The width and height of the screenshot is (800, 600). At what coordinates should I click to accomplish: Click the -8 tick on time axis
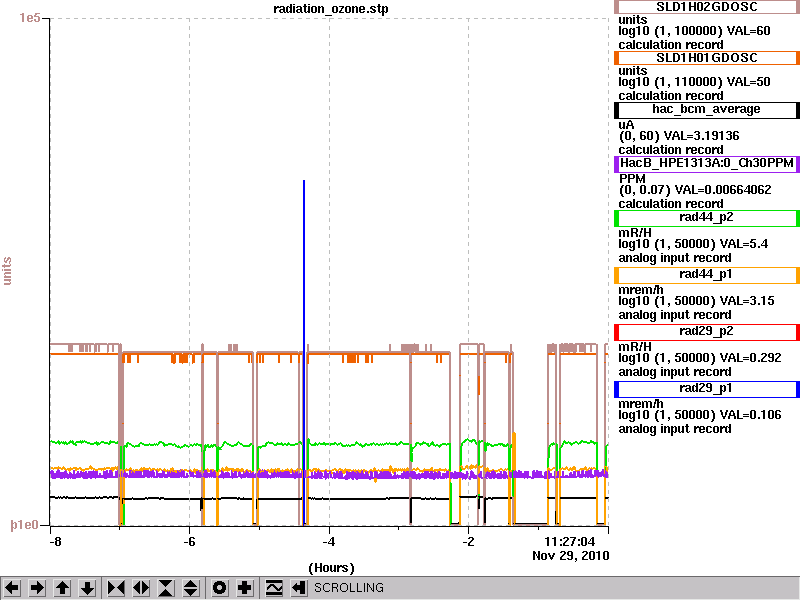tap(55, 542)
